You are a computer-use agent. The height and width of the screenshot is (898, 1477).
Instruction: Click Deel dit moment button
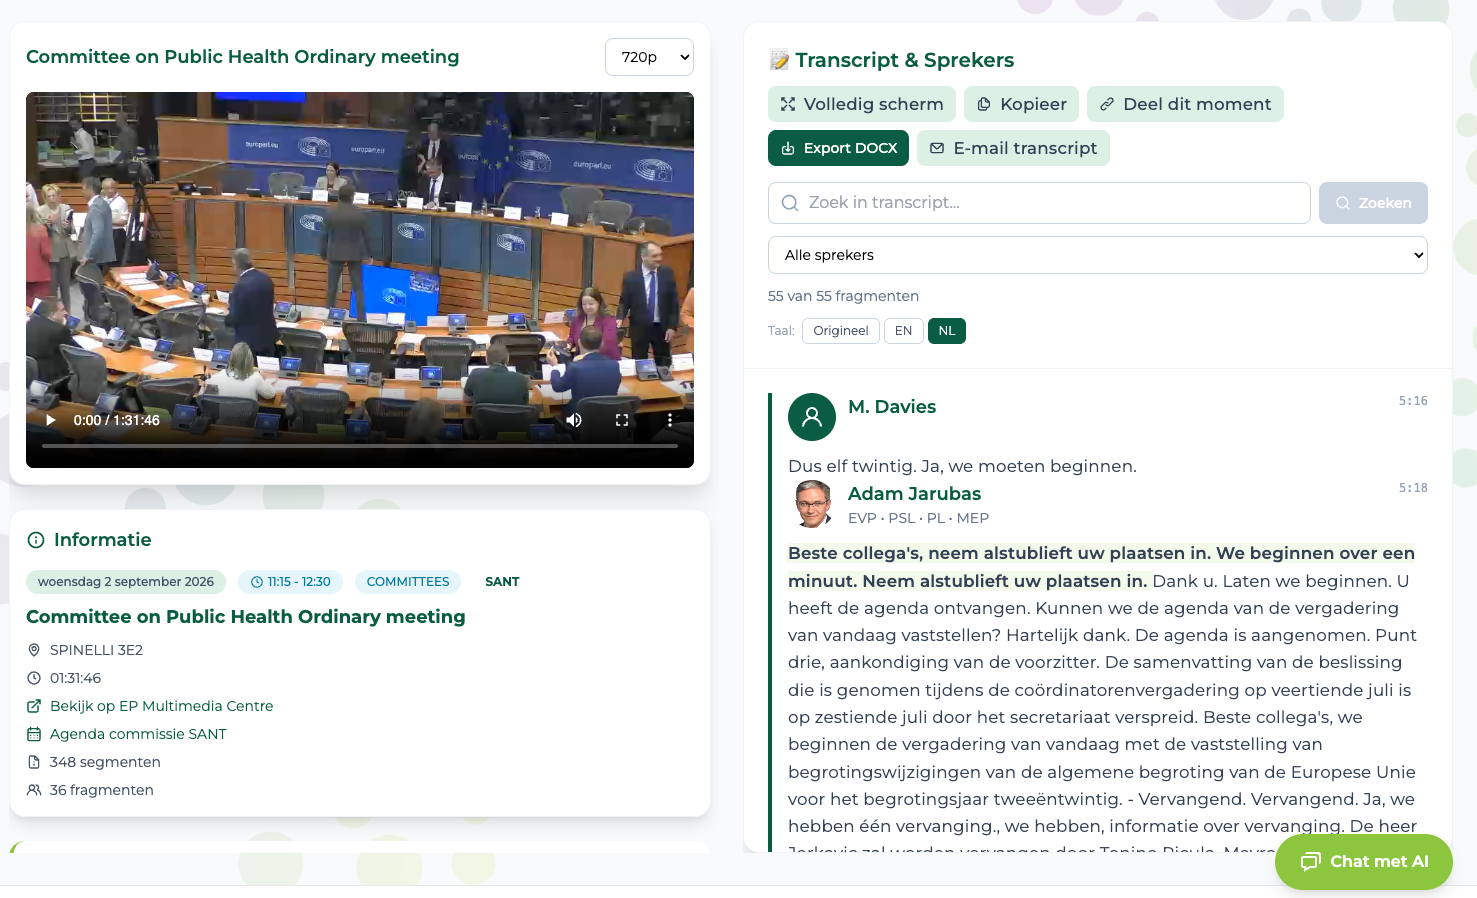click(1185, 104)
